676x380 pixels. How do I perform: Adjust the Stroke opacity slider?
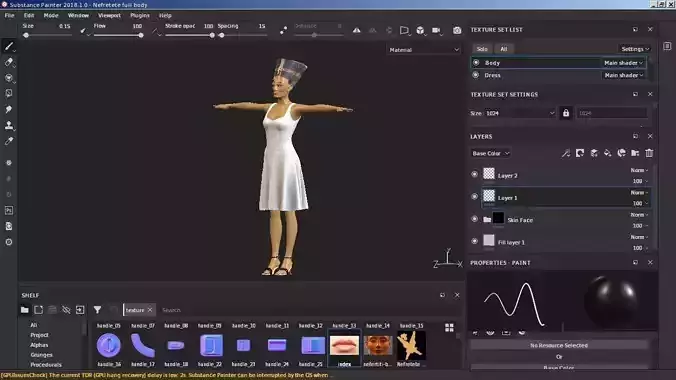[190, 35]
